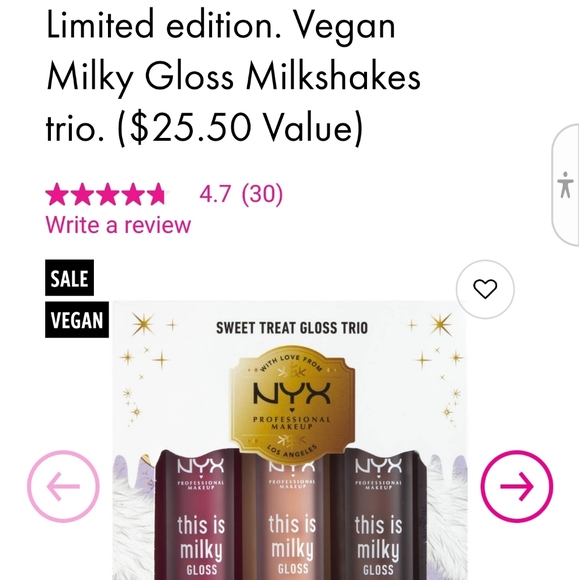The height and width of the screenshot is (580, 579).
Task: Show next product image with right arrow
Action: point(517,486)
